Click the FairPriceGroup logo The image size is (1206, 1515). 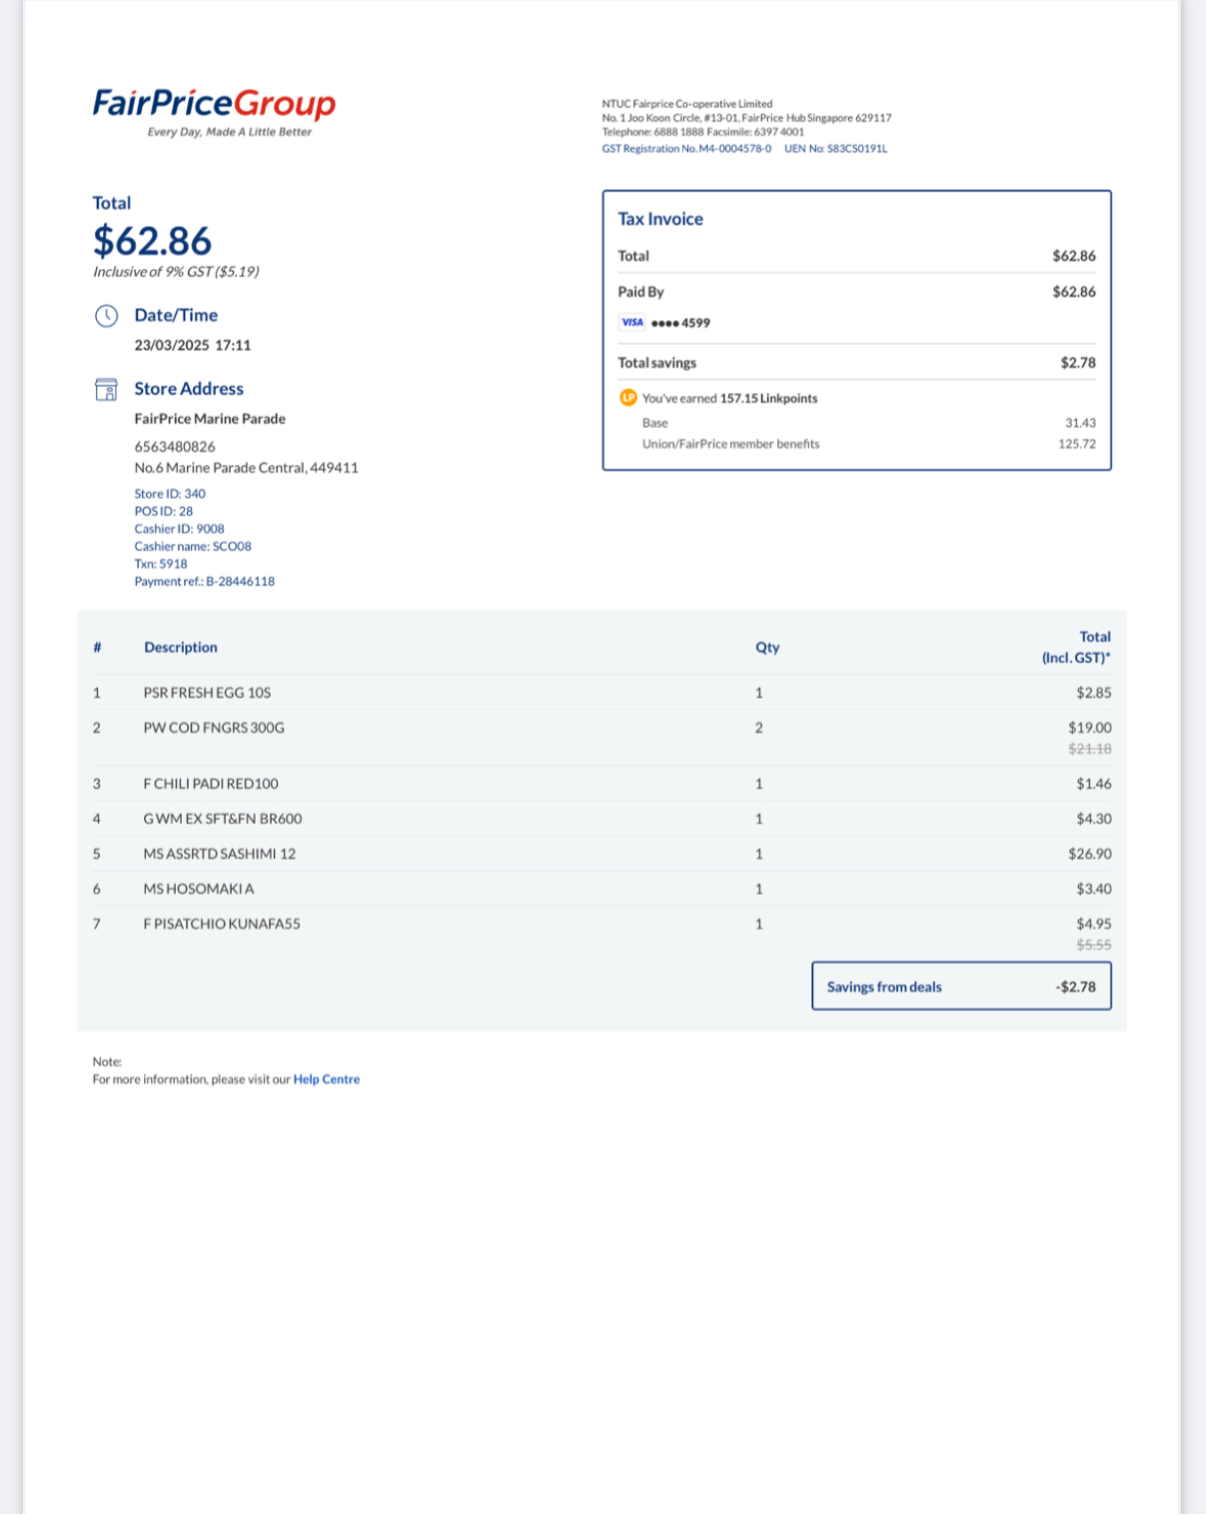(x=214, y=112)
